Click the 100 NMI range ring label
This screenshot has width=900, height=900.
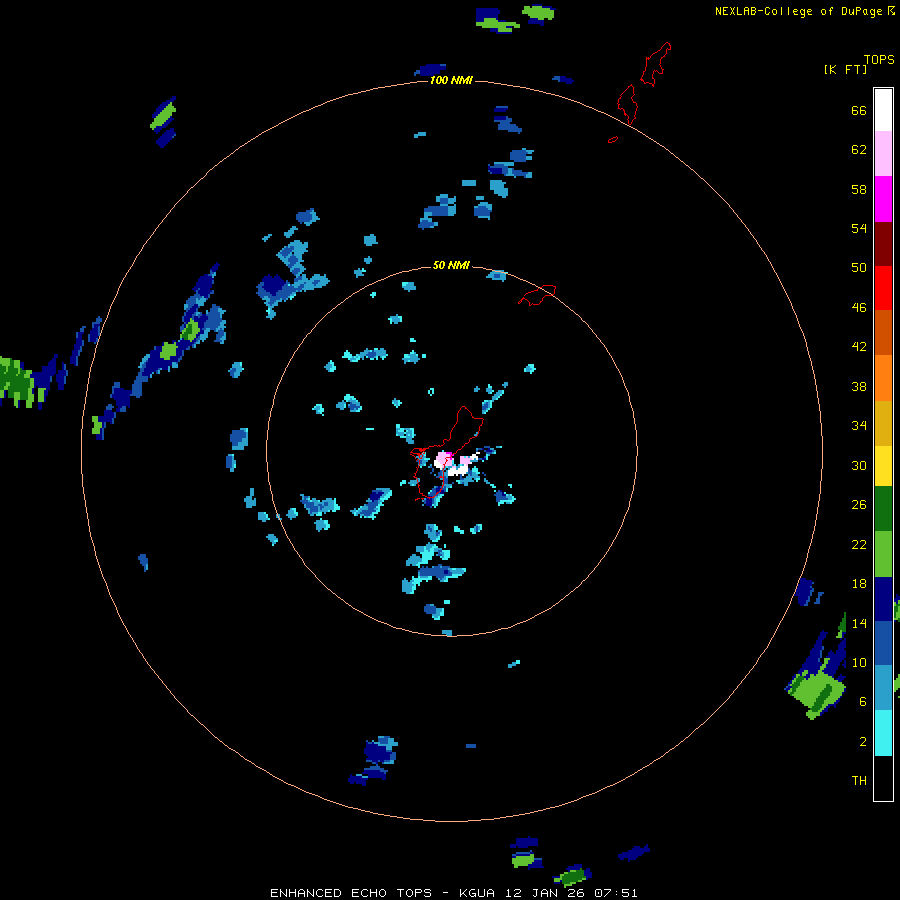pyautogui.click(x=451, y=80)
